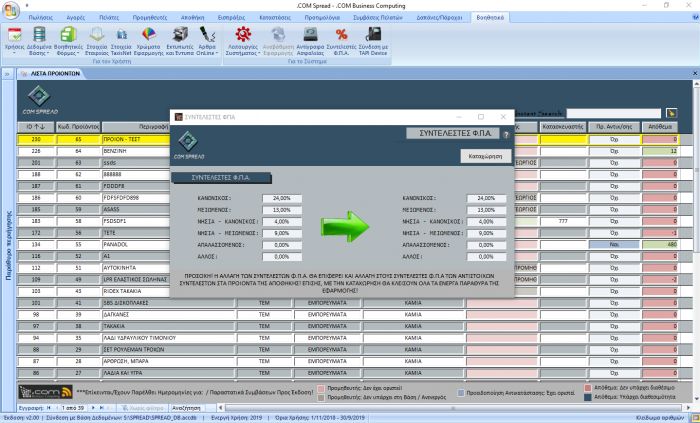Open Χρώματα Εφαρμογής color settings
This screenshot has height=423, width=700.
pos(148,41)
